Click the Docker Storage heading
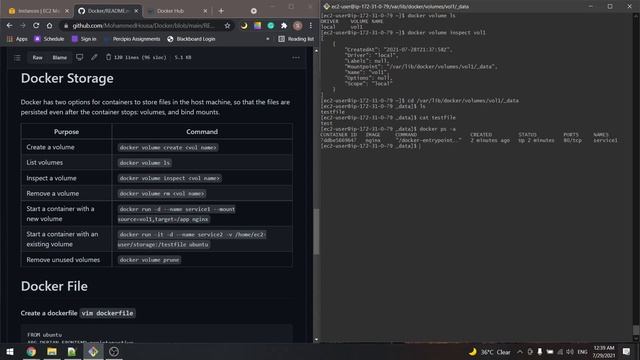Screen dimensions: 640x360 (x=67, y=78)
